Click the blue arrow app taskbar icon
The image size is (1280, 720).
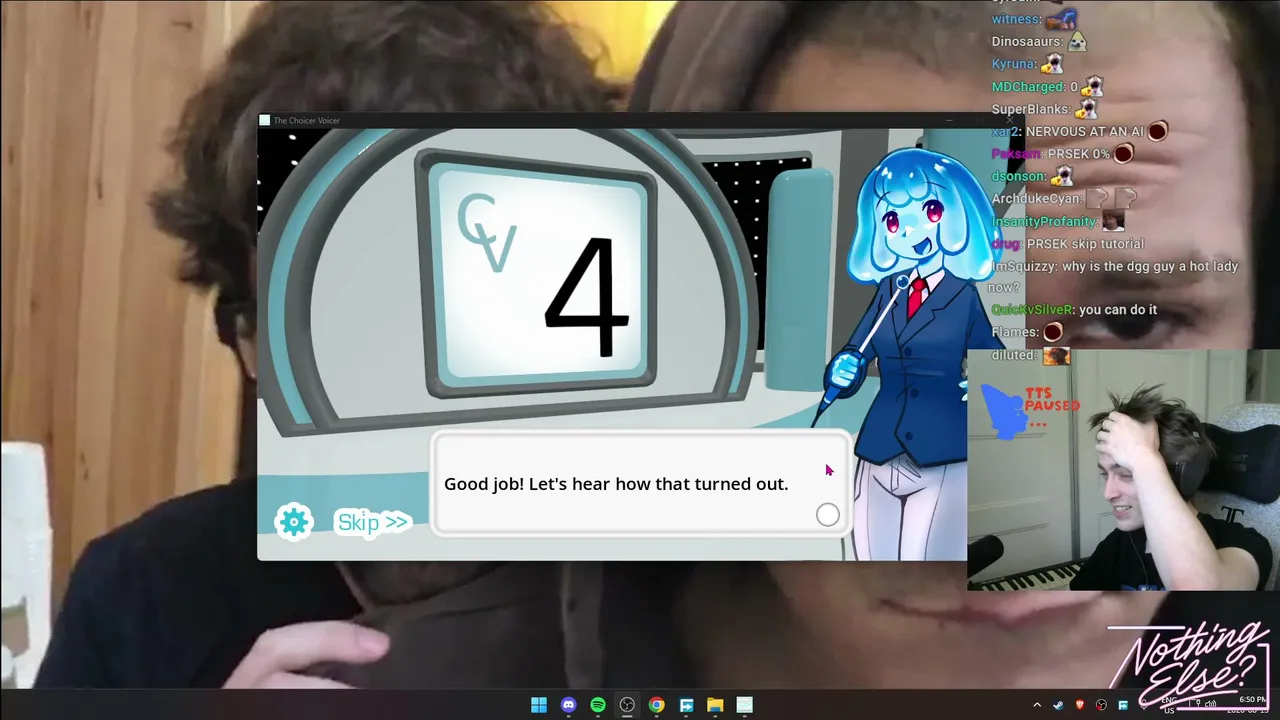pos(686,705)
